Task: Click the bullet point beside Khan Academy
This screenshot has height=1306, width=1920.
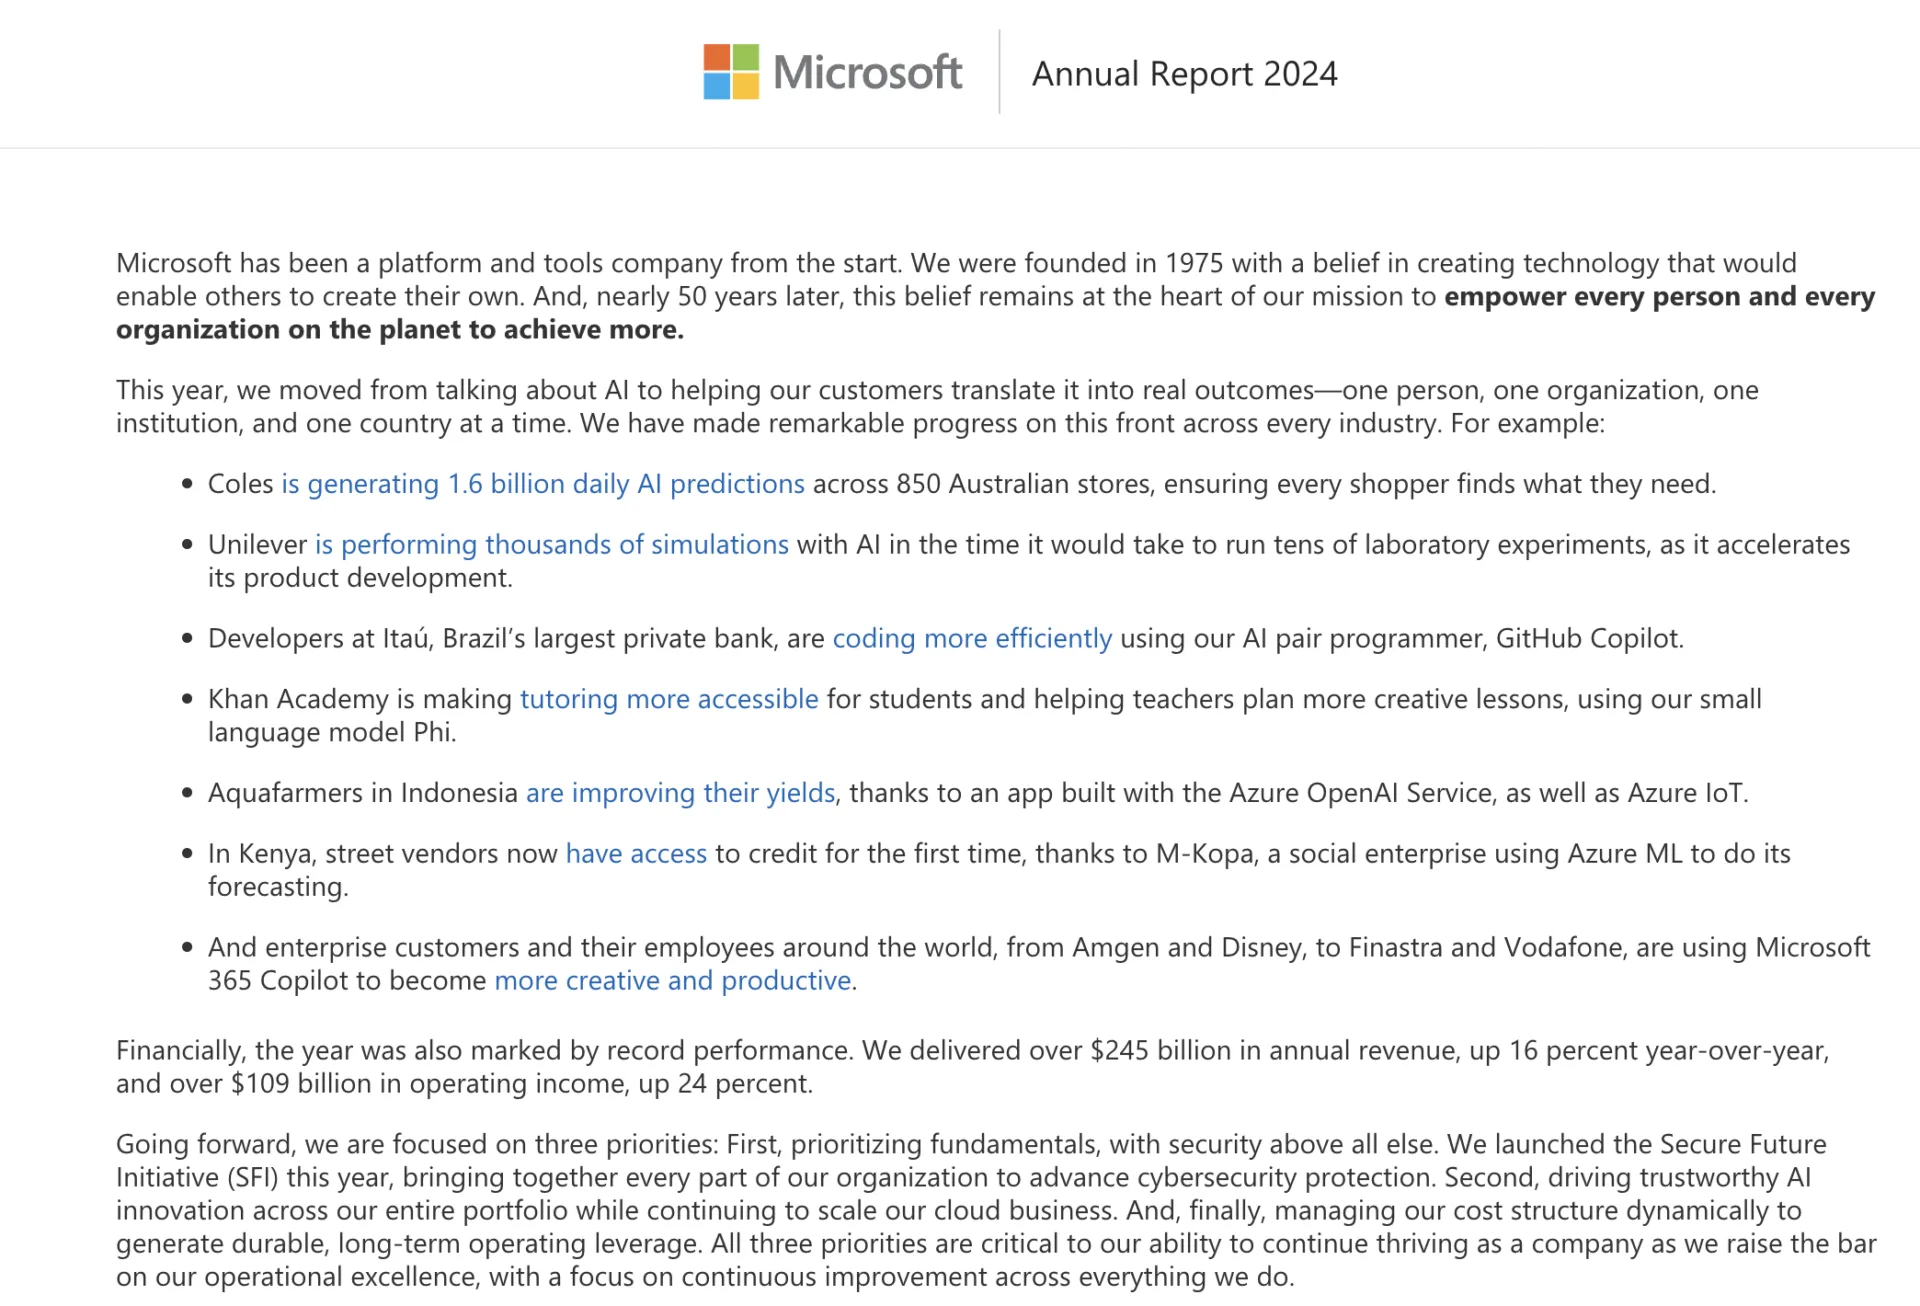Action: pyautogui.click(x=187, y=699)
